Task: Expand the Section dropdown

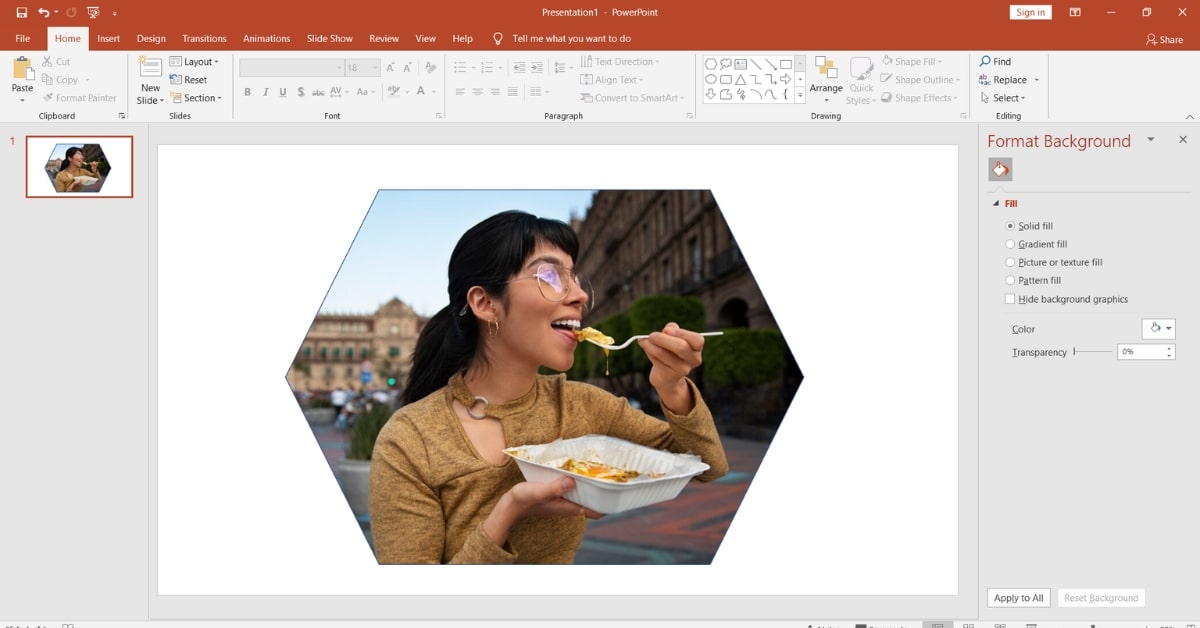Action: 196,98
